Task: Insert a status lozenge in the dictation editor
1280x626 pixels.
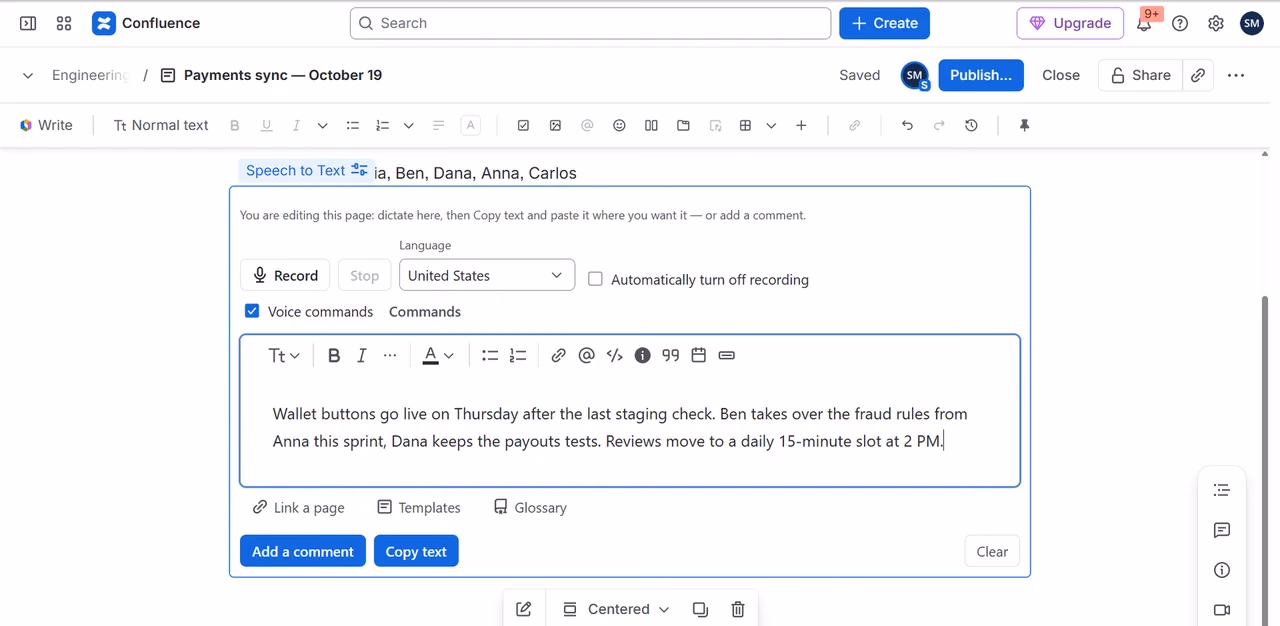Action: point(727,355)
